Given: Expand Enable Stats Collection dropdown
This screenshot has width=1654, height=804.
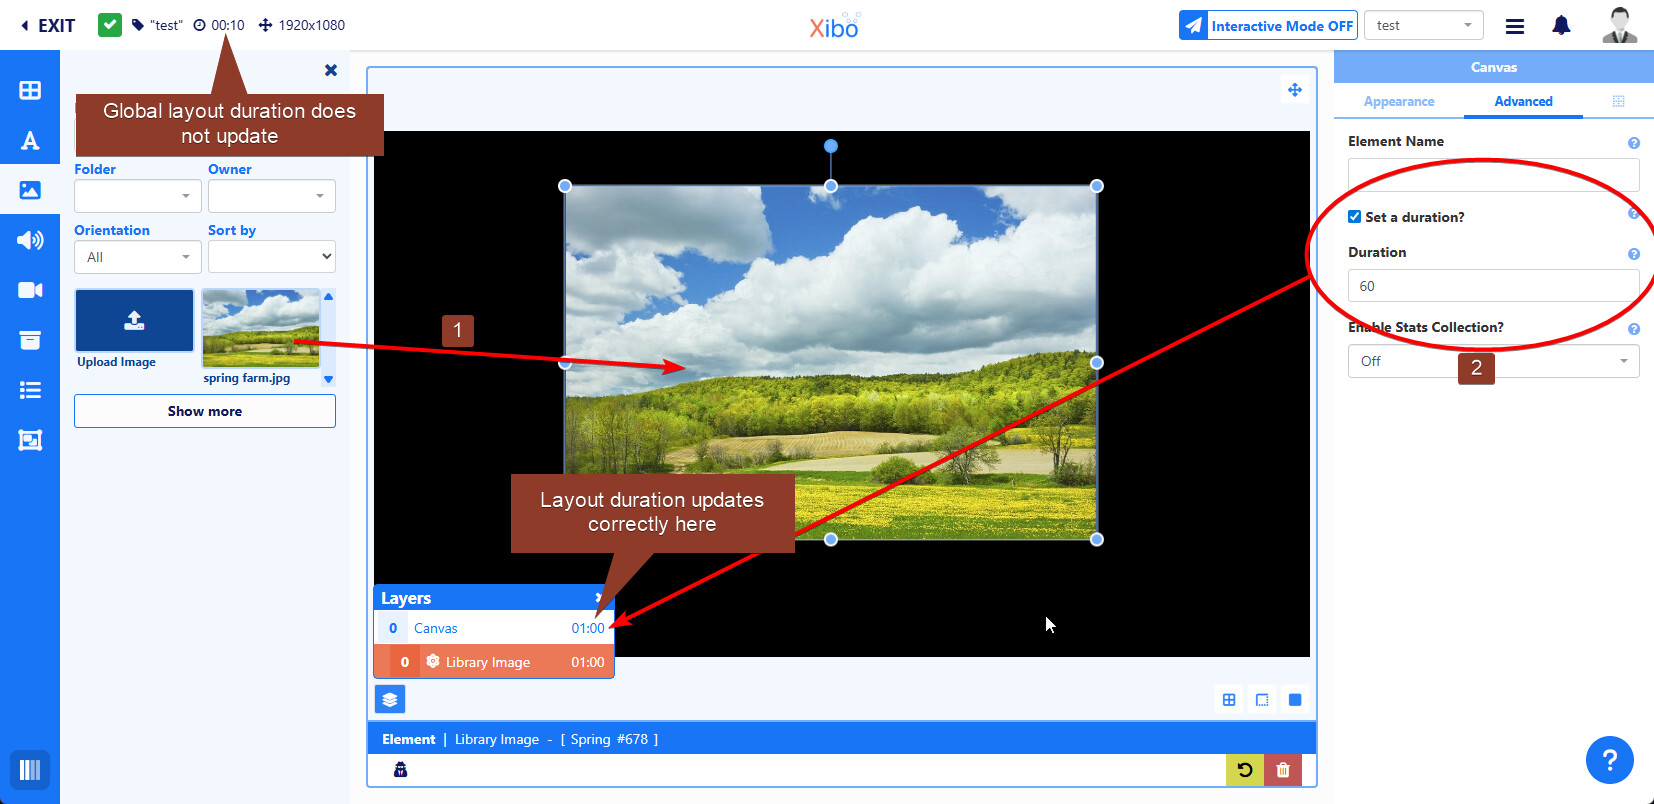Looking at the screenshot, I should click(x=1493, y=361).
